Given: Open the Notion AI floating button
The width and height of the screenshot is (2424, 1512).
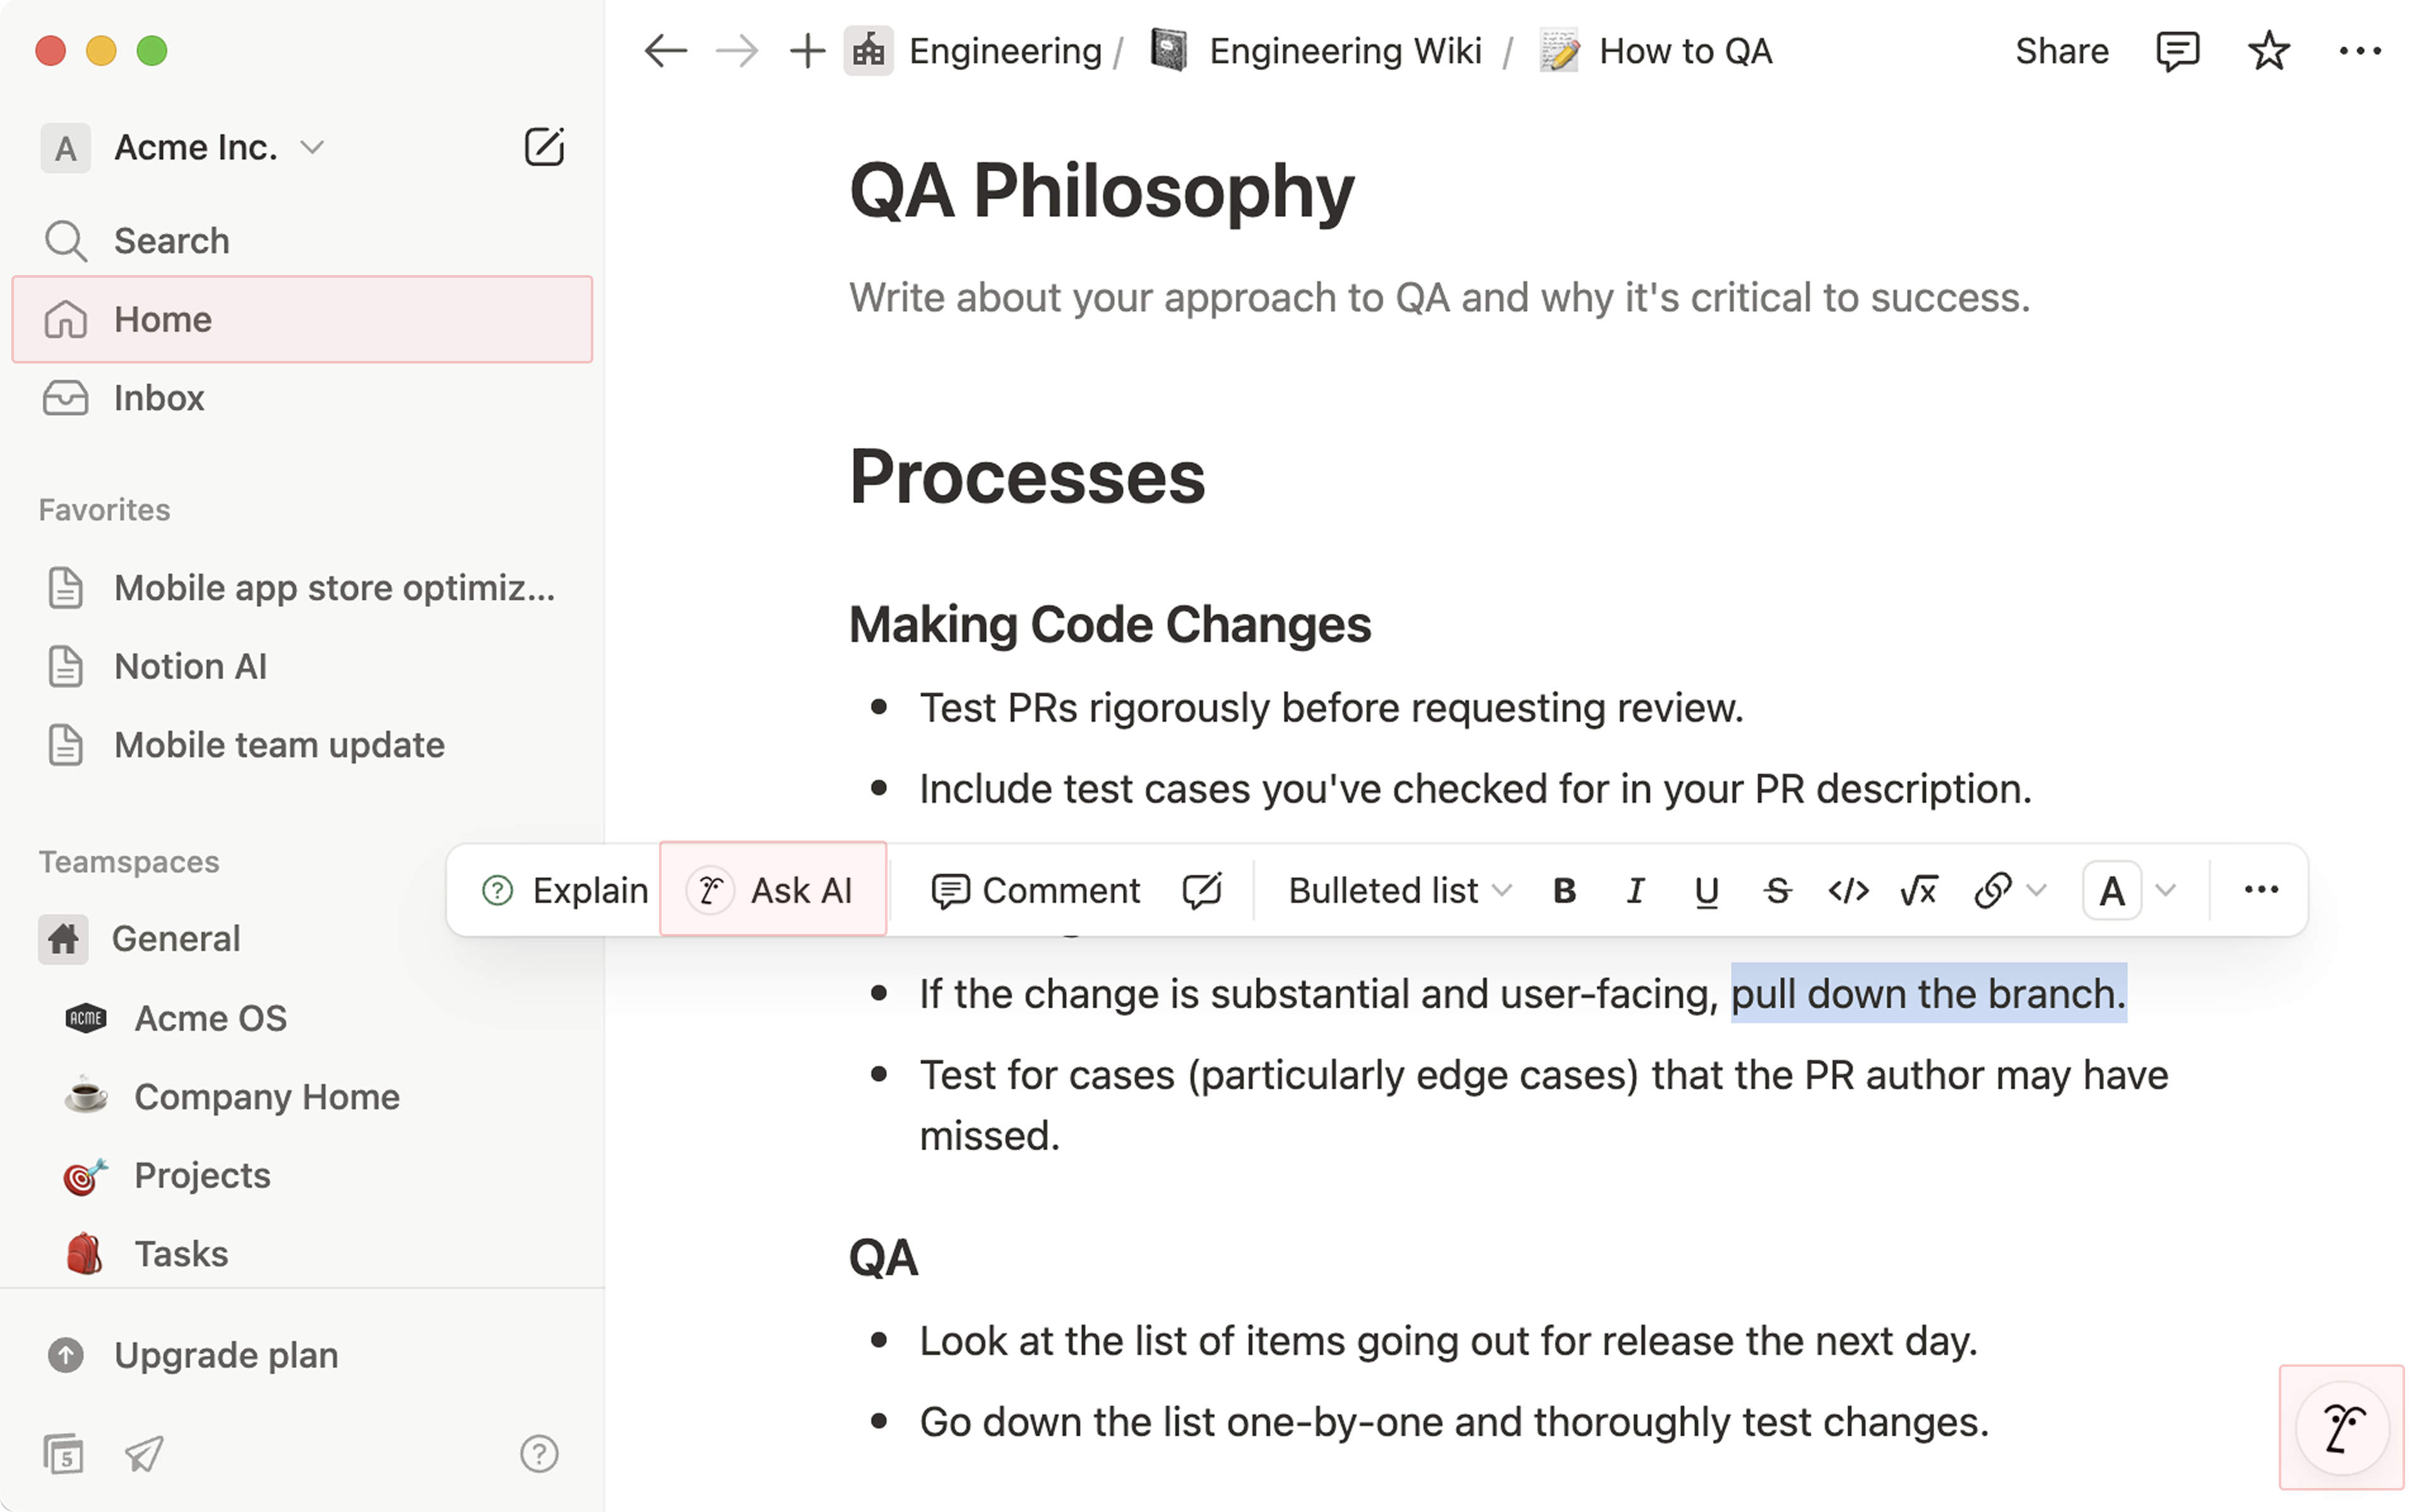Looking at the screenshot, I should click(x=2342, y=1427).
